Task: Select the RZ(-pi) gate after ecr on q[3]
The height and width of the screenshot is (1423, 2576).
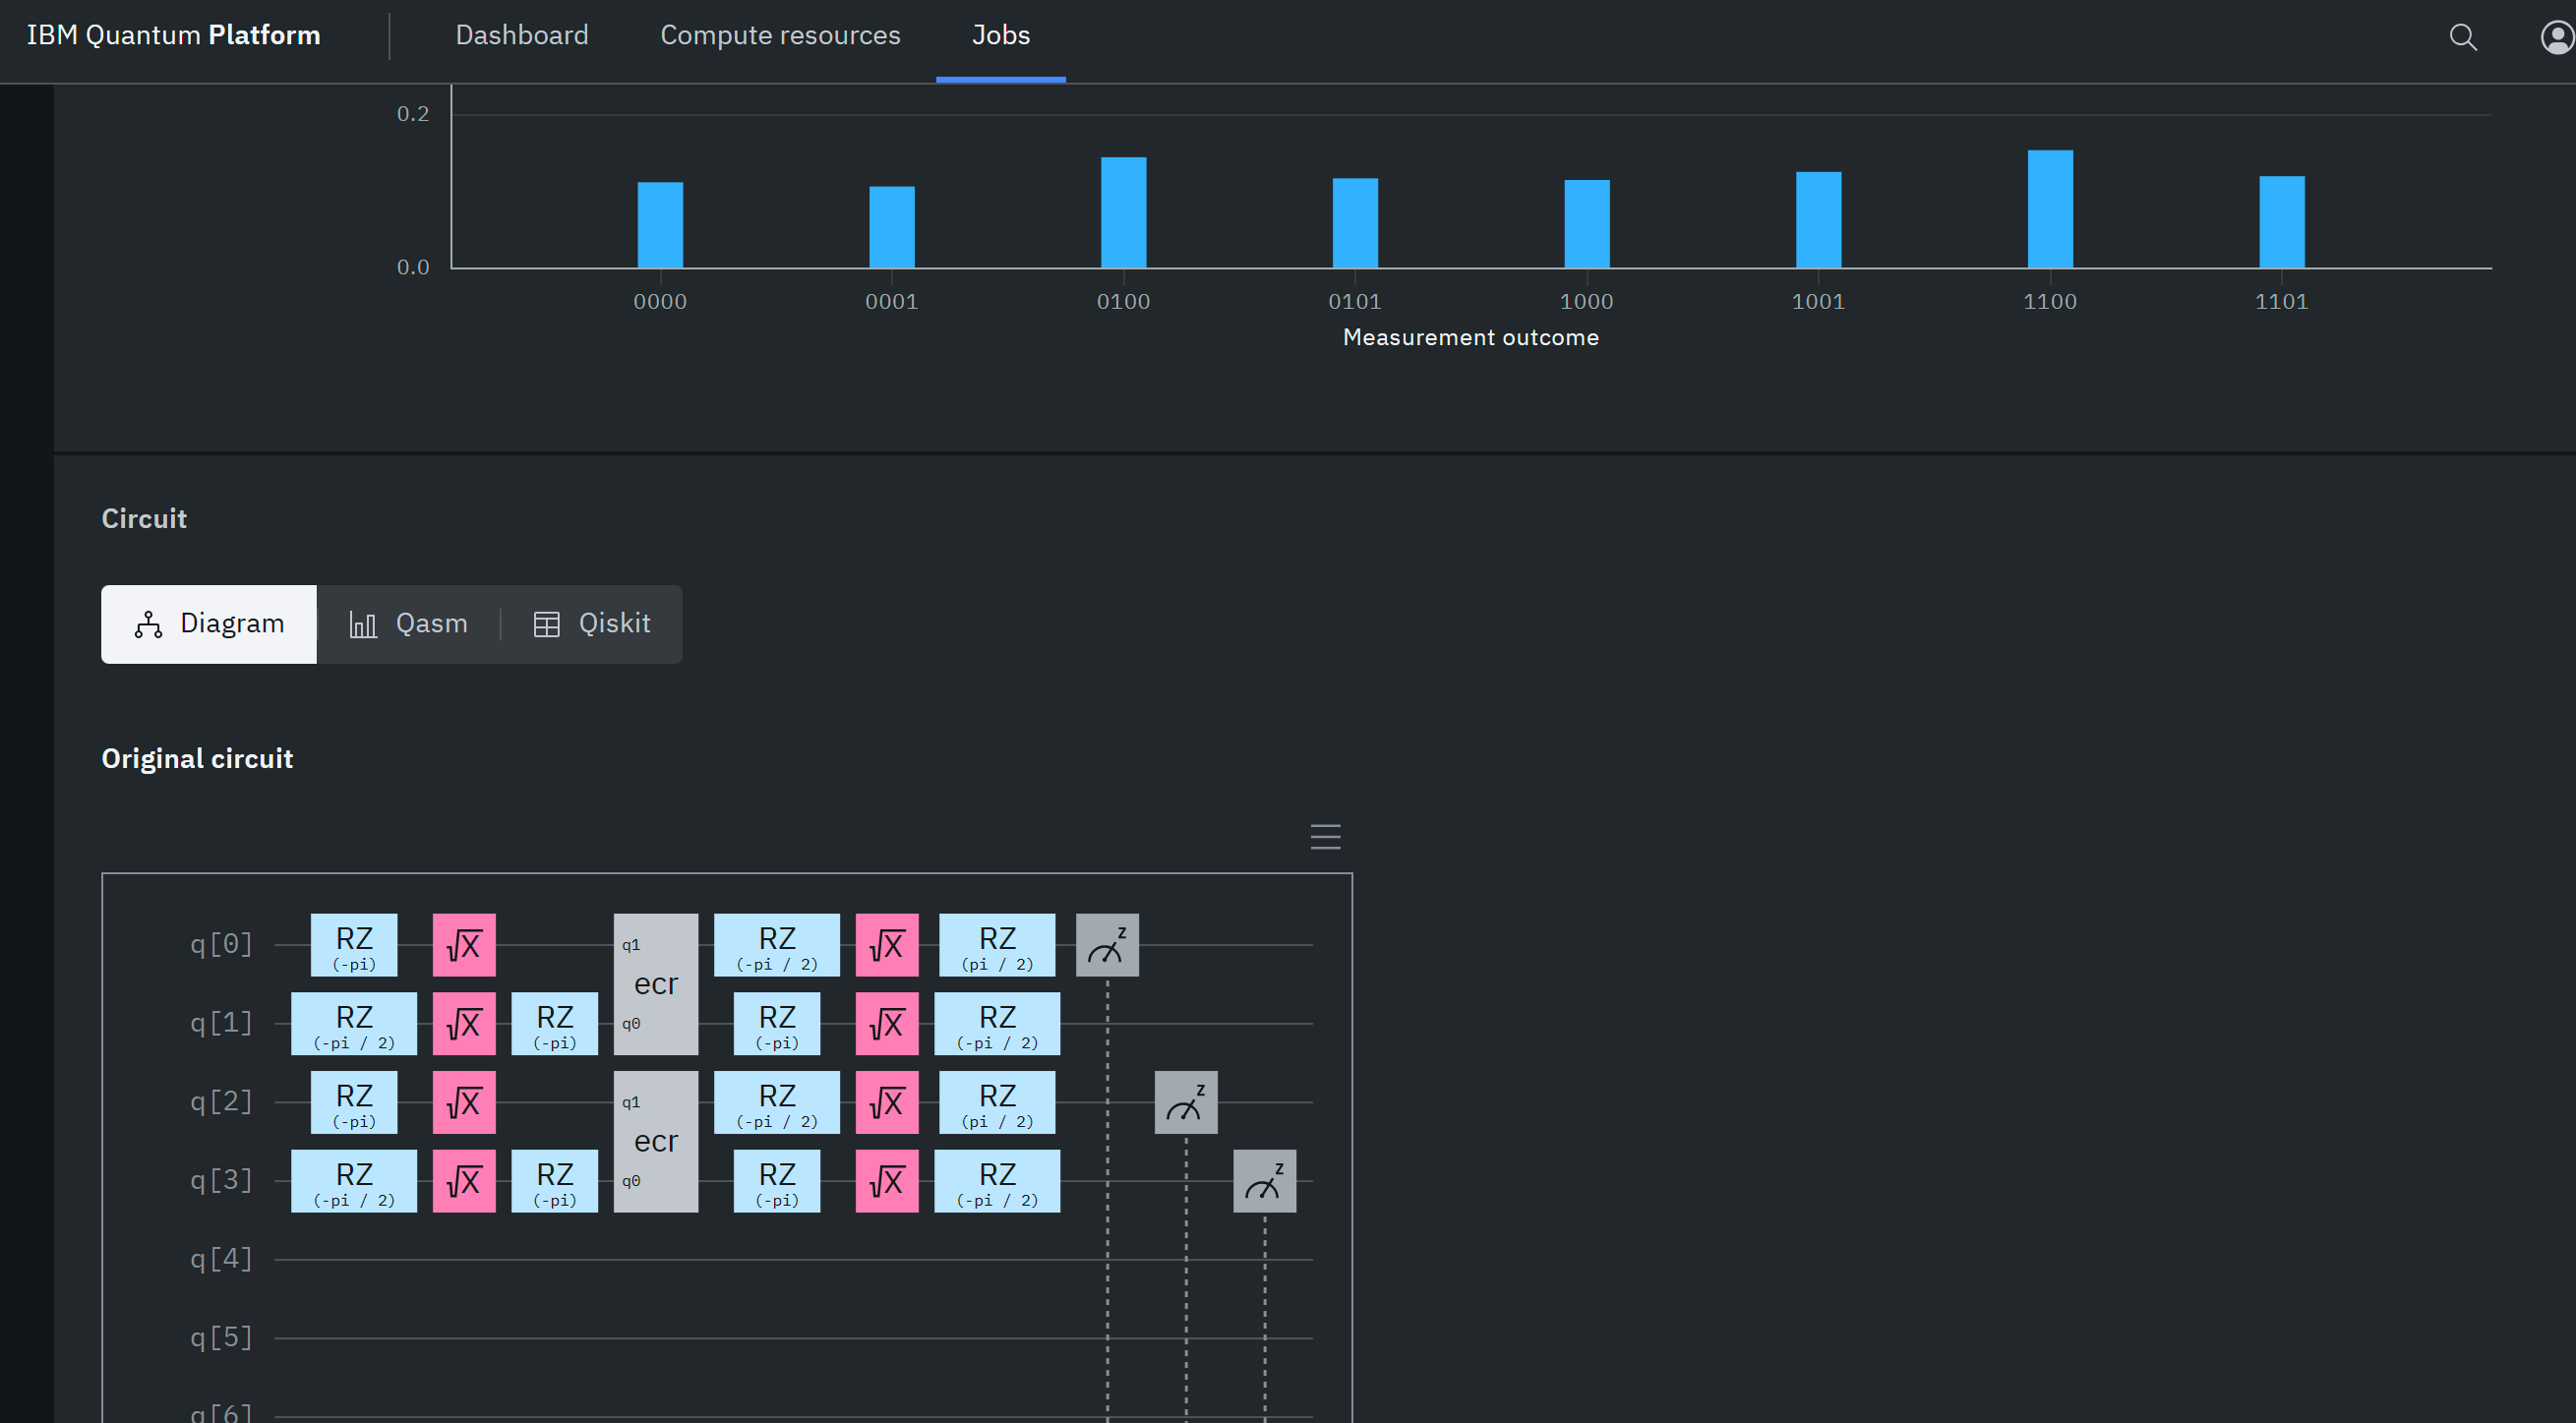Action: (777, 1181)
